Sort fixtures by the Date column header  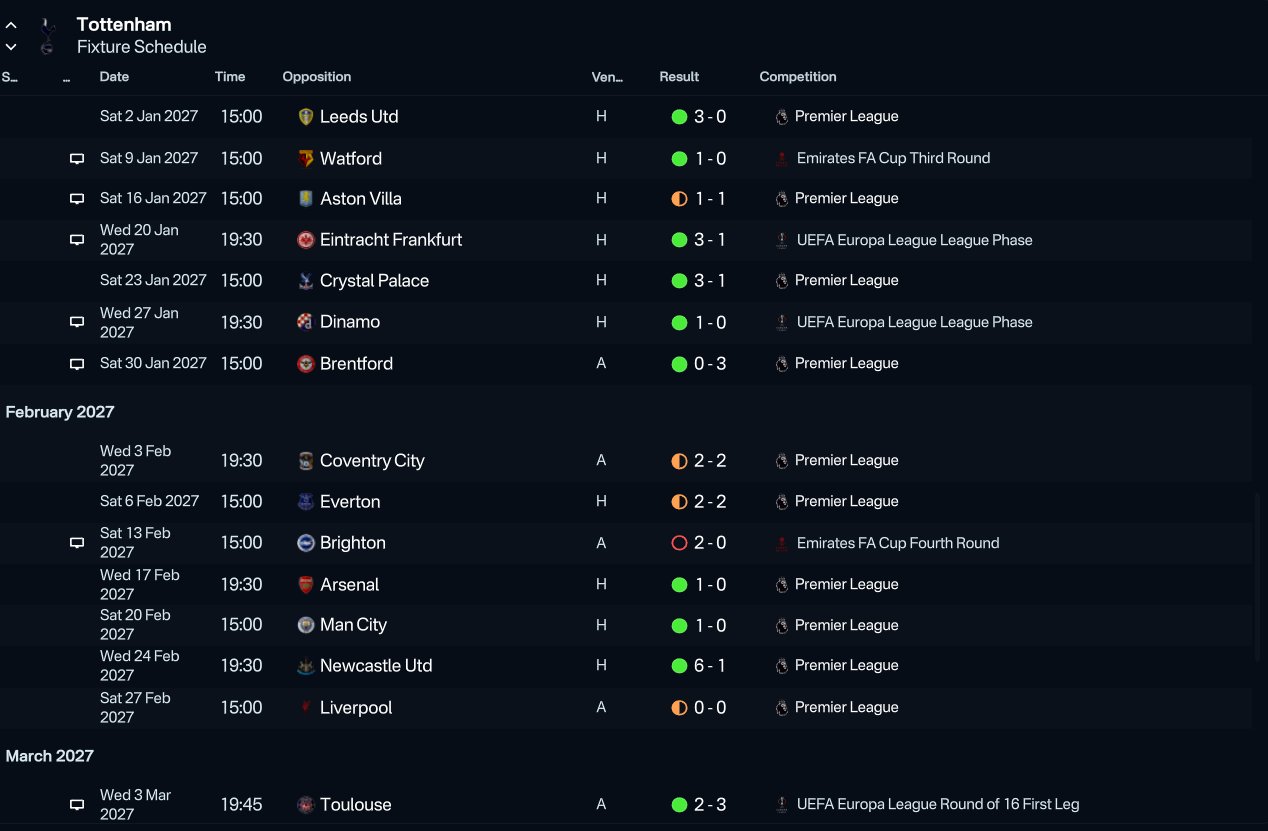click(114, 77)
